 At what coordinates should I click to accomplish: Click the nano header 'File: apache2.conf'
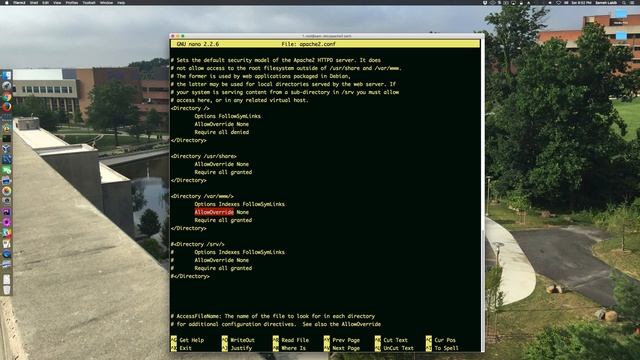tap(308, 44)
